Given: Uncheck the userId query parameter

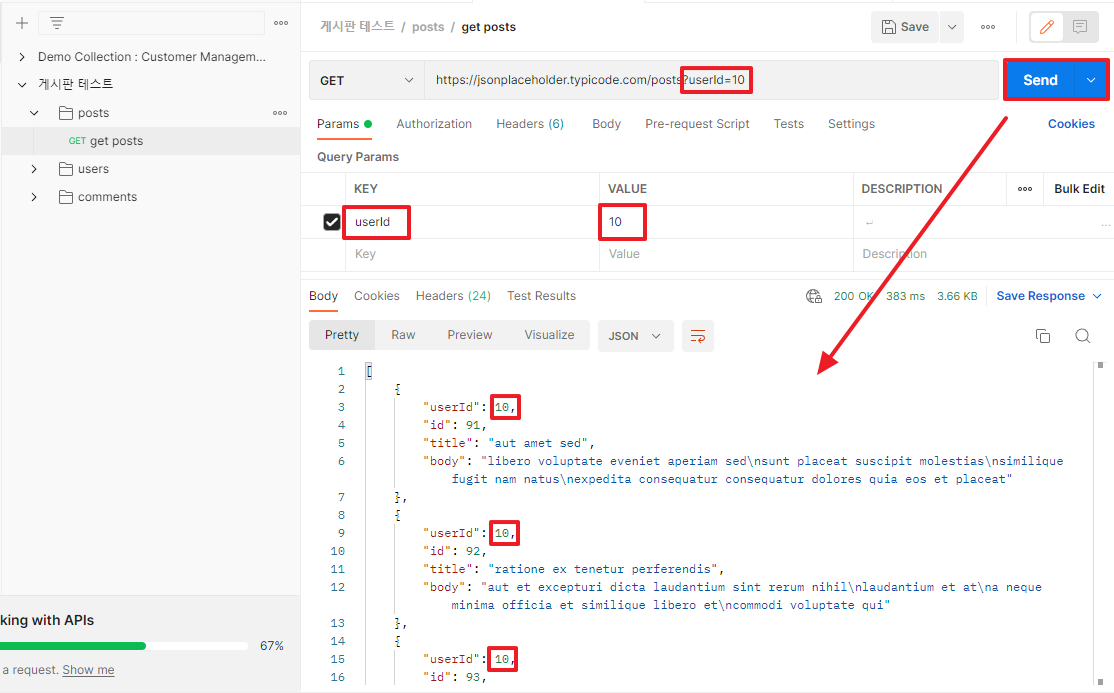Looking at the screenshot, I should point(332,222).
